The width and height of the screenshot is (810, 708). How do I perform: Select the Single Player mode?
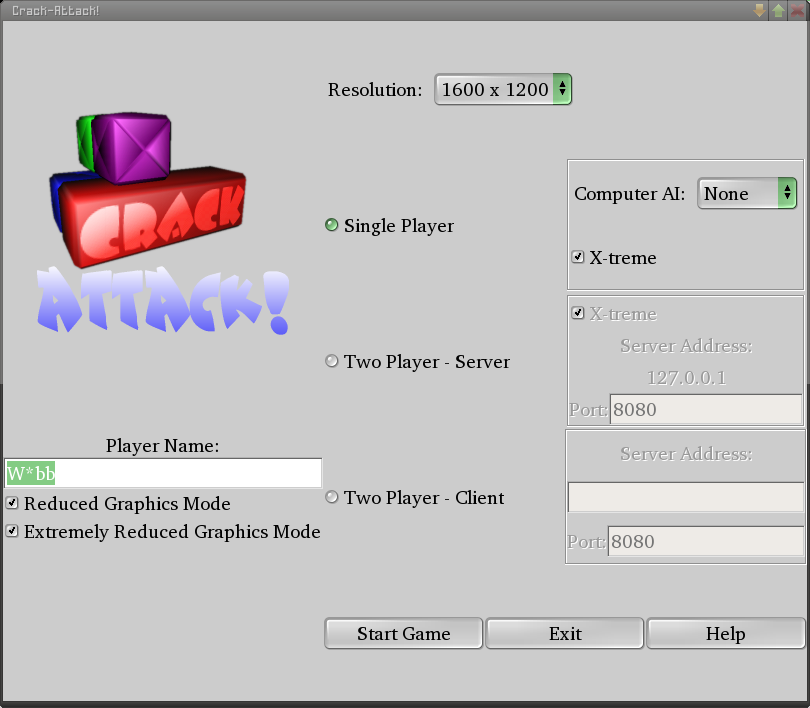click(332, 226)
